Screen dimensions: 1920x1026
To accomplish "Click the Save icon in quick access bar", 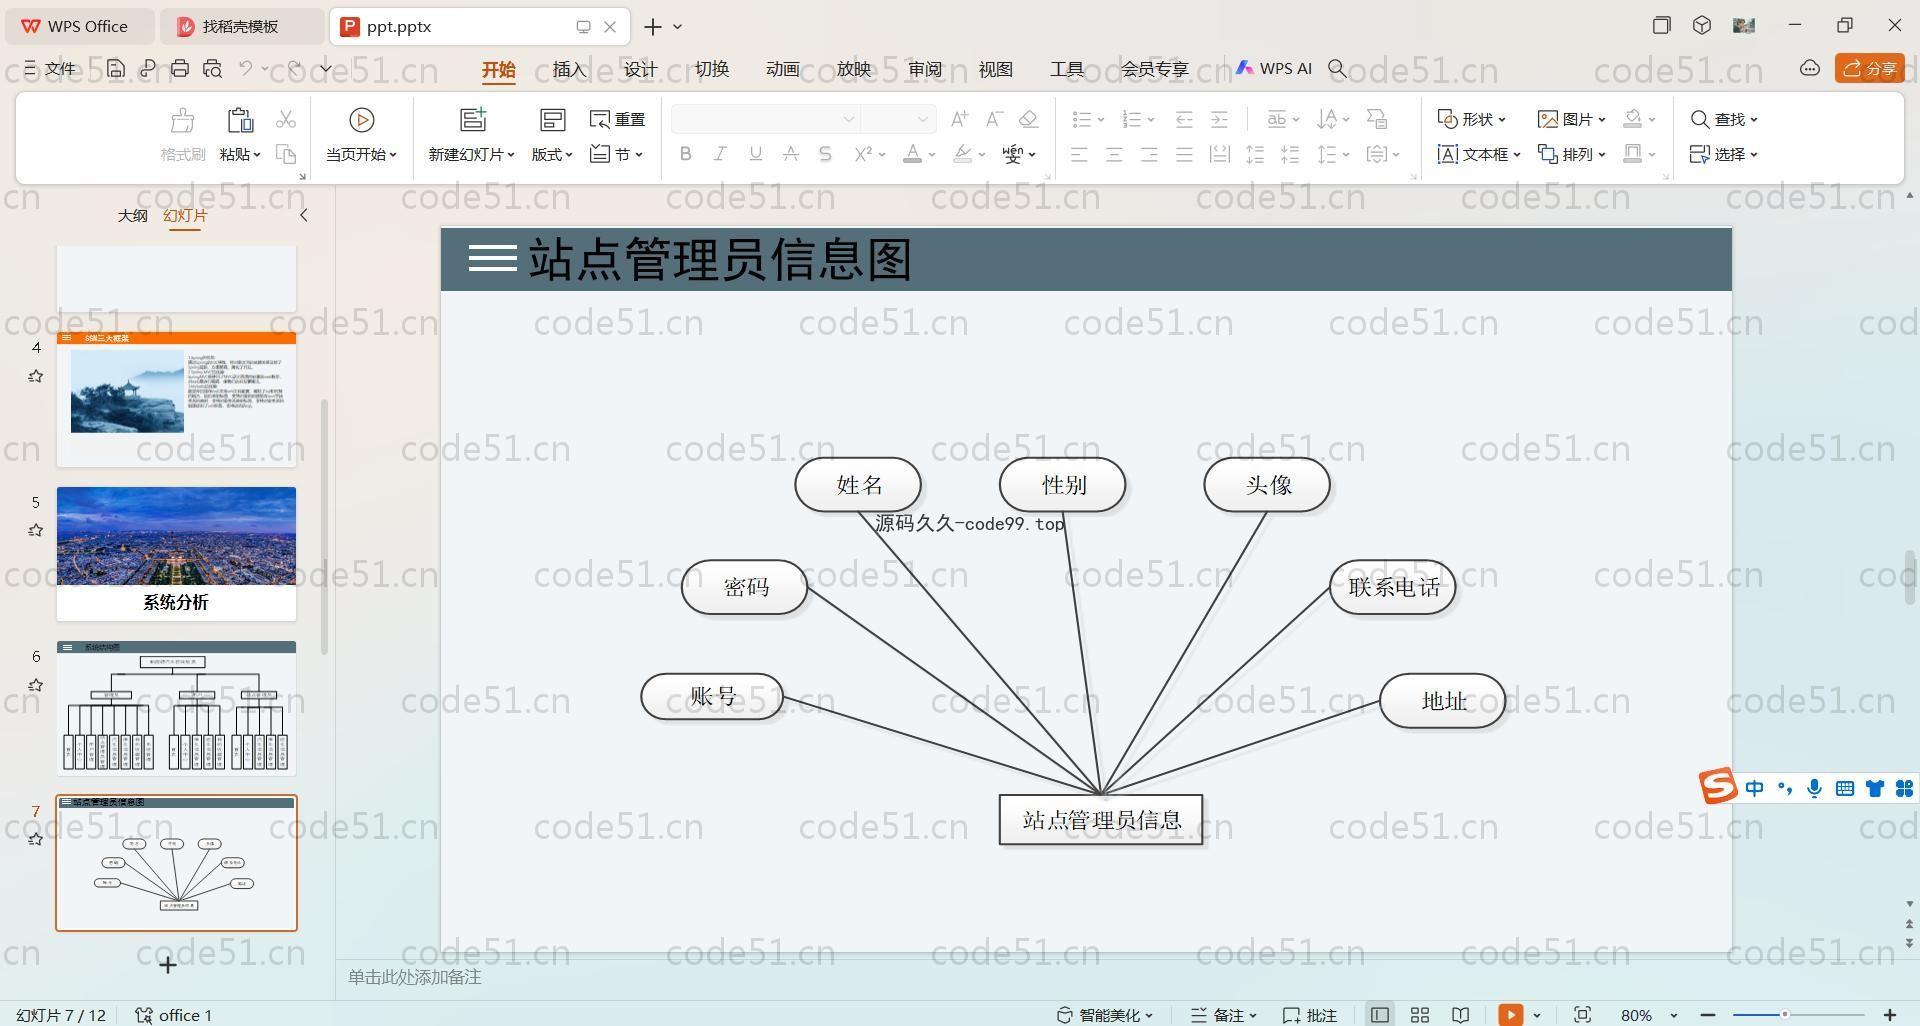I will [116, 68].
